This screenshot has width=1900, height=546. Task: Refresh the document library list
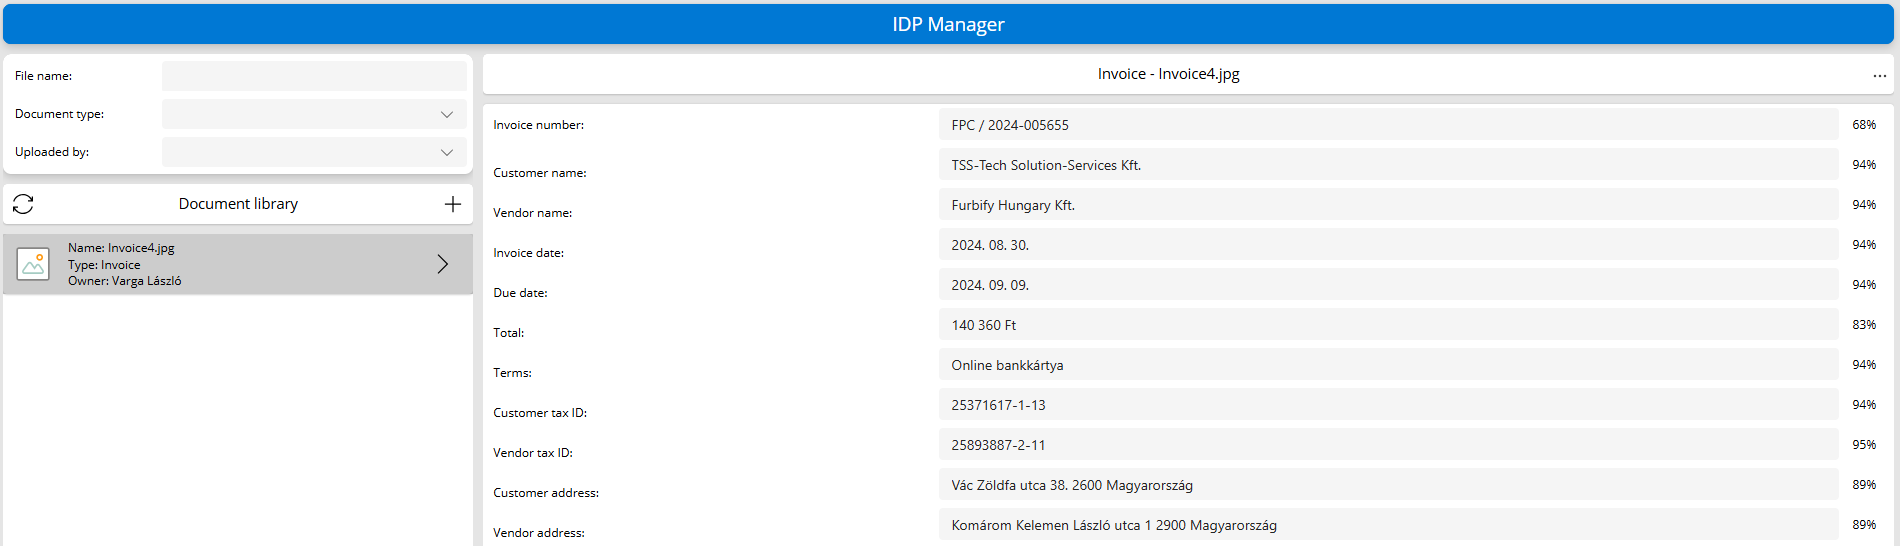[x=23, y=204]
